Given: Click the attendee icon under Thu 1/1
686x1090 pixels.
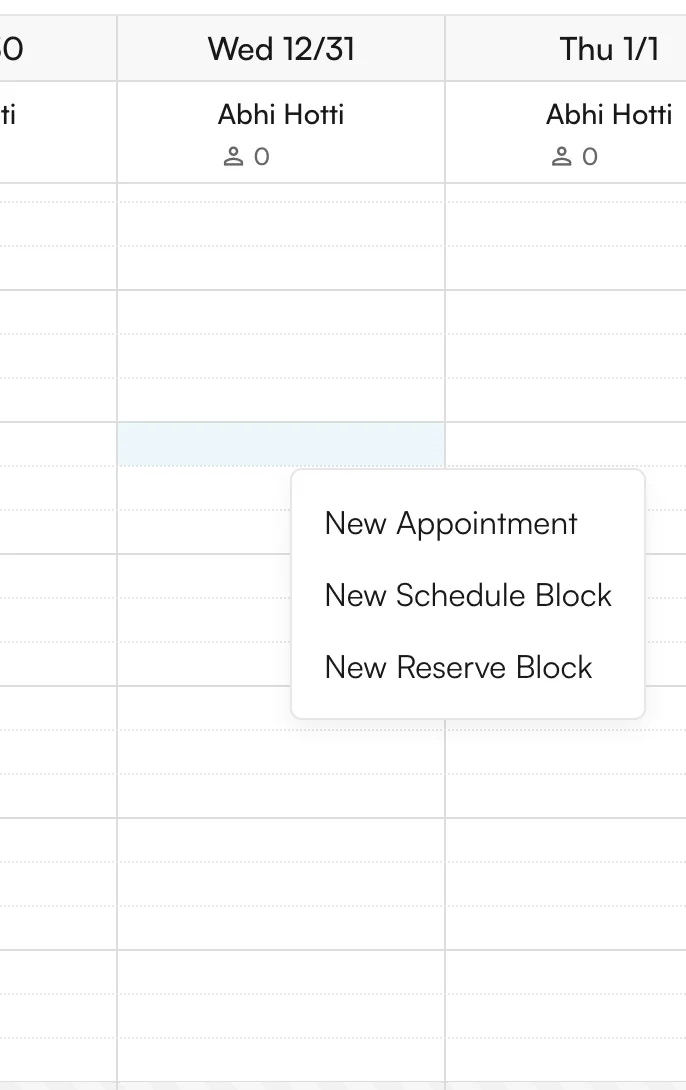Looking at the screenshot, I should point(562,156).
